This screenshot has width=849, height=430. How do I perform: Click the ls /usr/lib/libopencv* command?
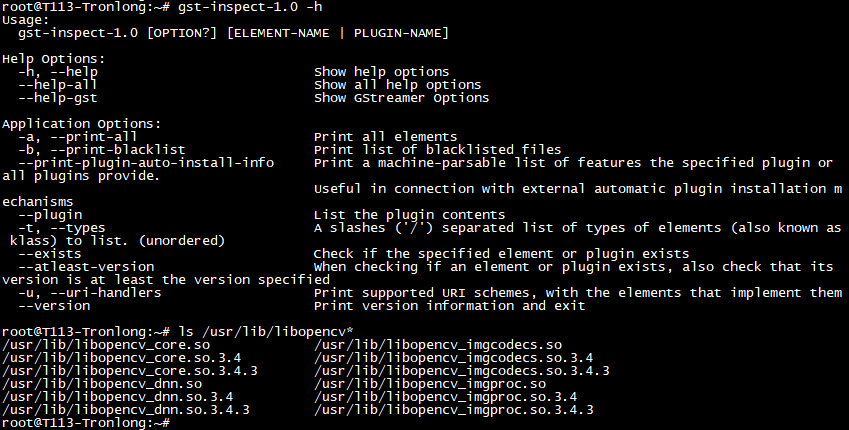coord(266,331)
